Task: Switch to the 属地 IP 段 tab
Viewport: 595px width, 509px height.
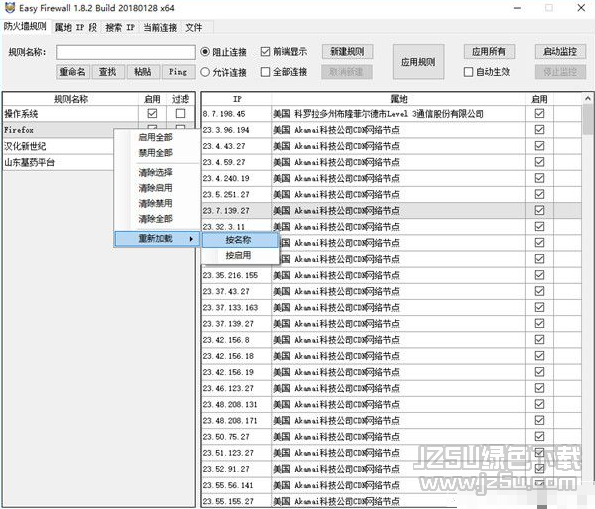Action: pos(76,28)
